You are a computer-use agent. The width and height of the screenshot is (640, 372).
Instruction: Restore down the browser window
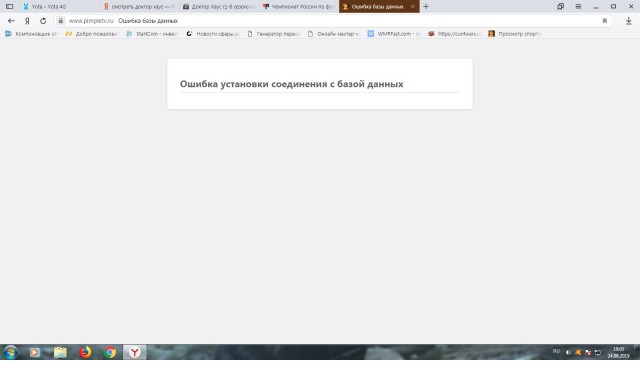tap(613, 7)
